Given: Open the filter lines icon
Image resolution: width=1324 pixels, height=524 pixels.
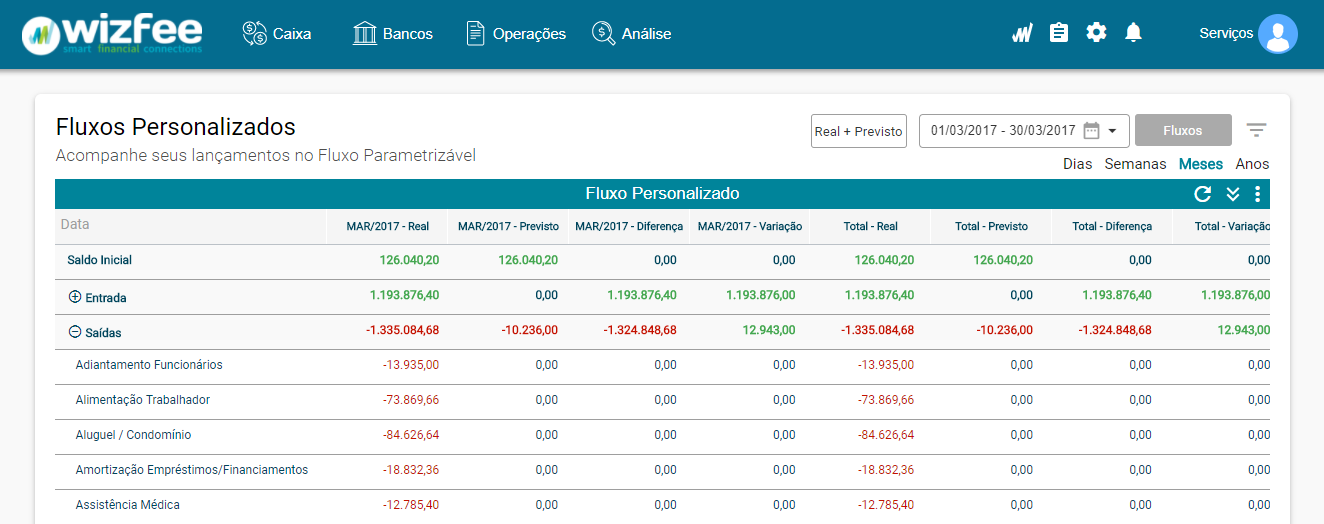Looking at the screenshot, I should click(x=1256, y=131).
